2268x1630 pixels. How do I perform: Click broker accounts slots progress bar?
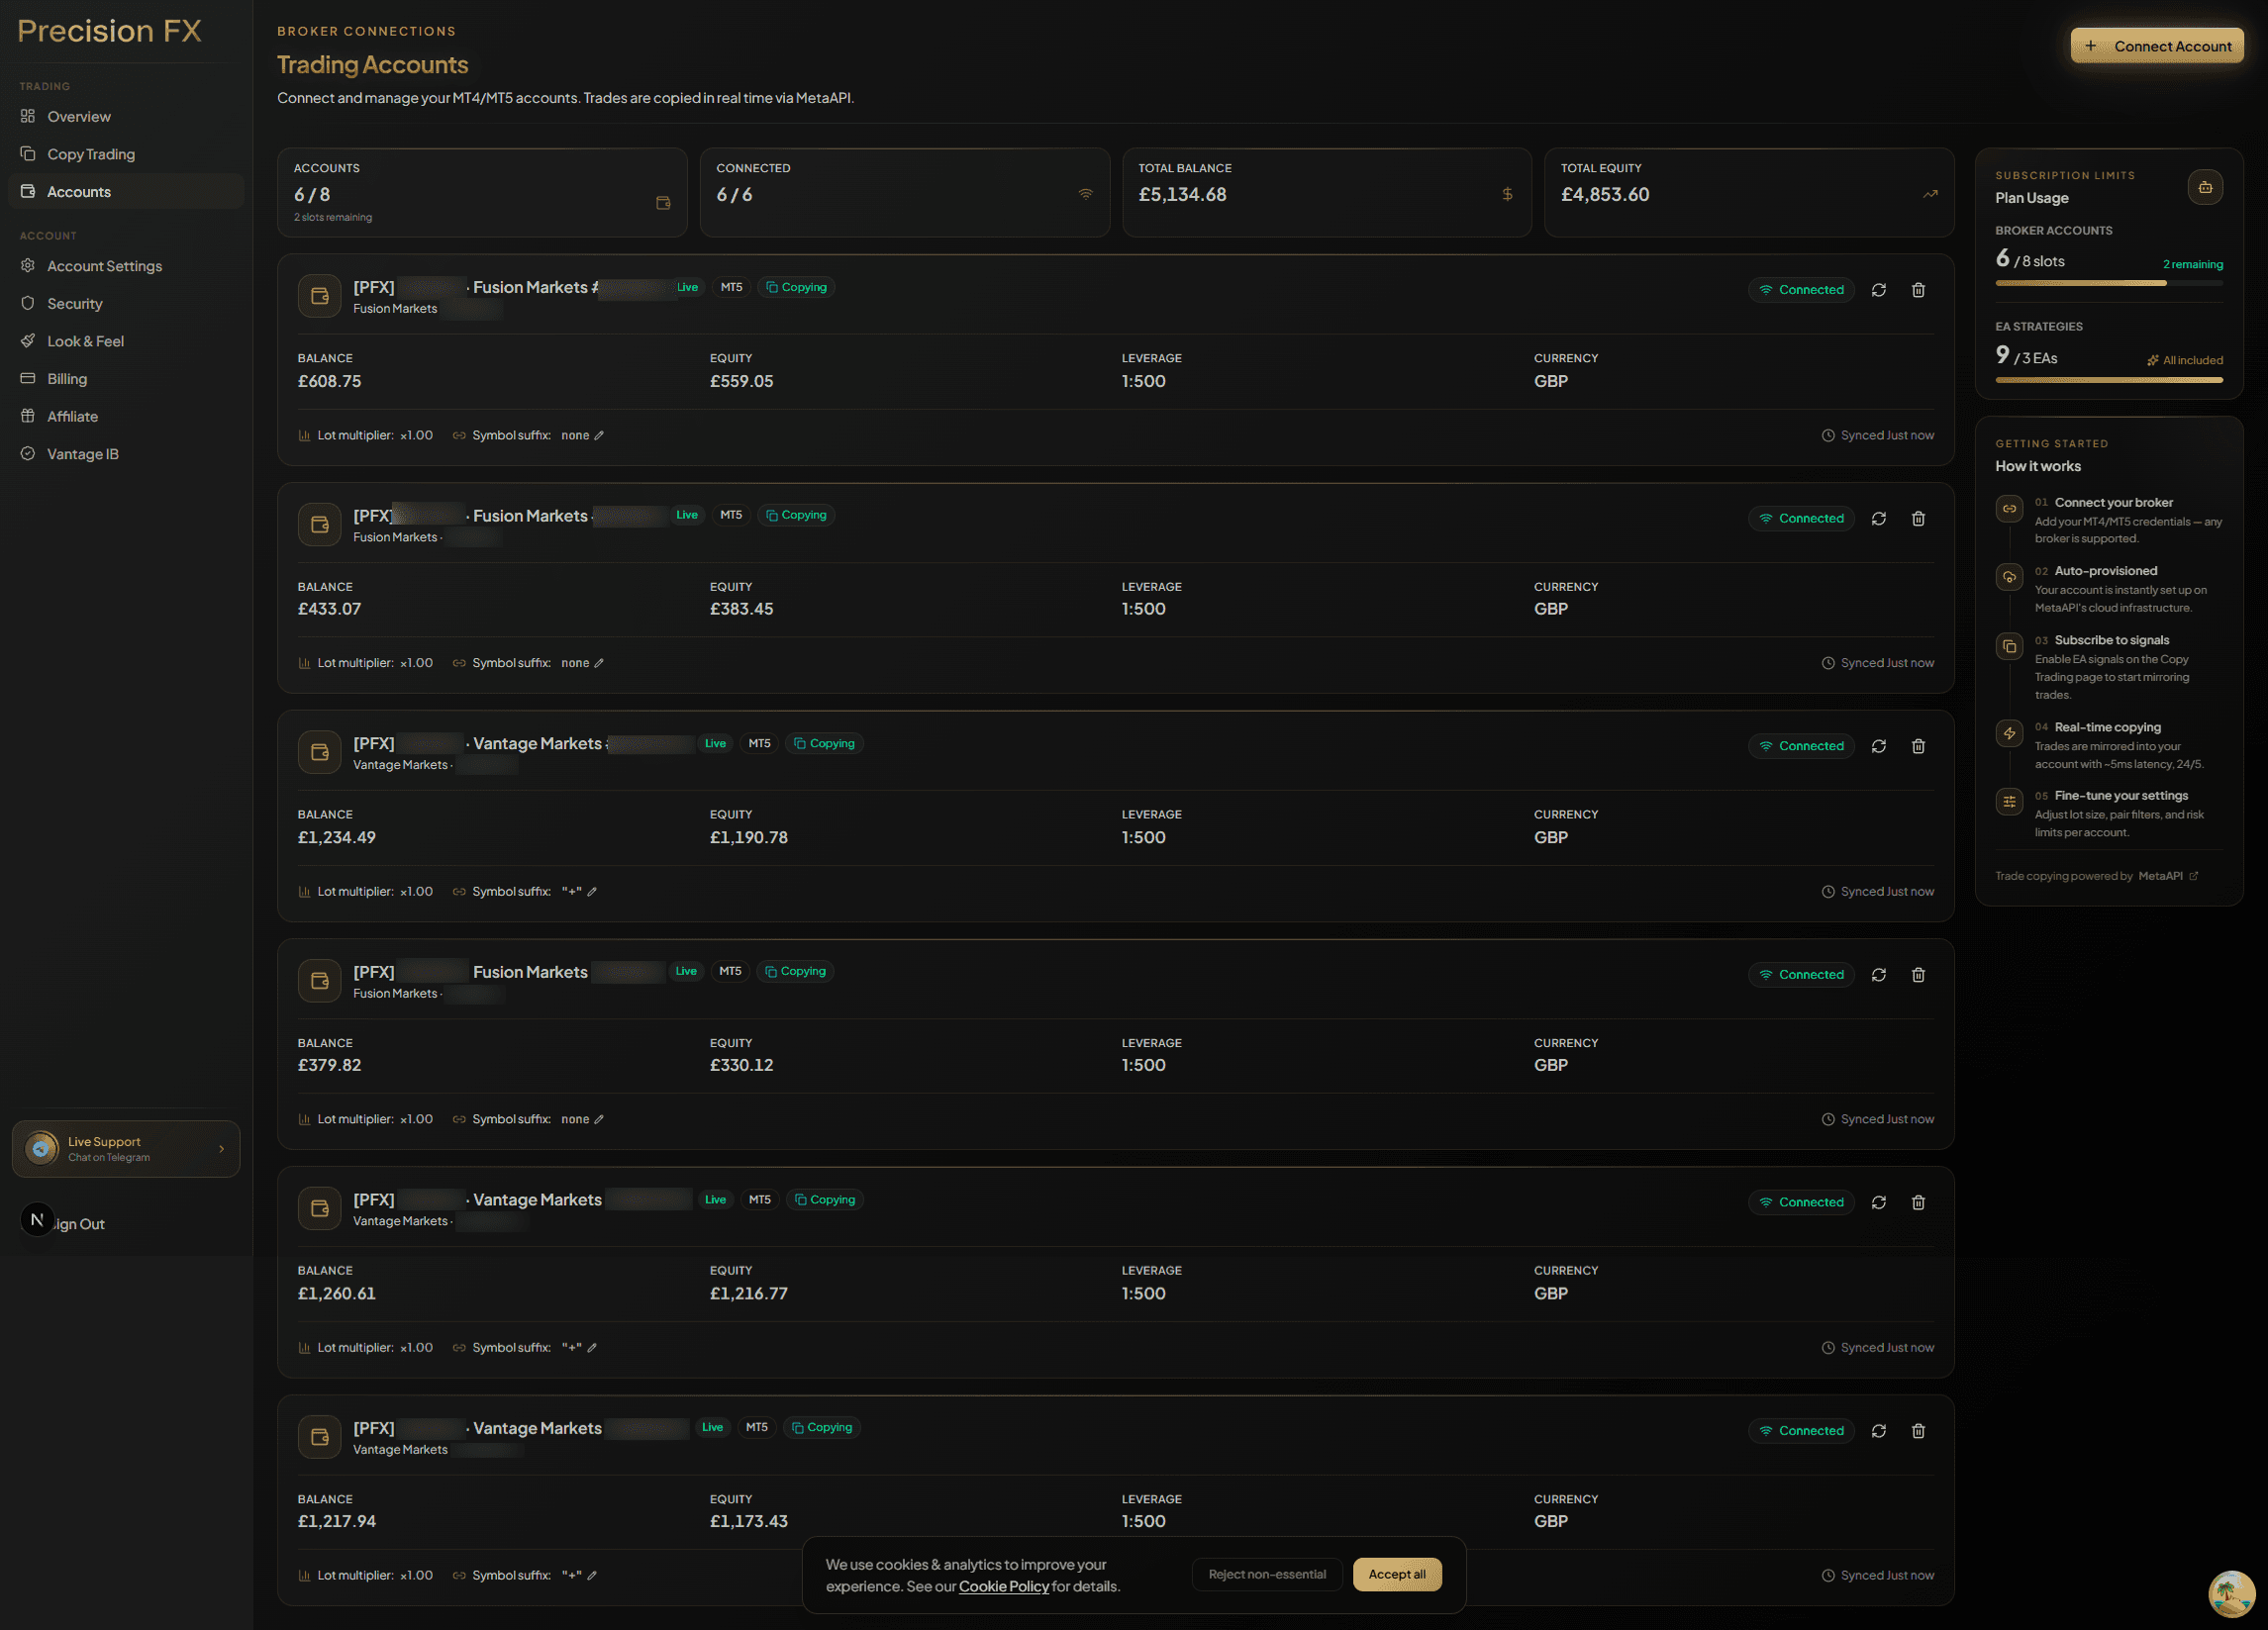tap(2109, 283)
